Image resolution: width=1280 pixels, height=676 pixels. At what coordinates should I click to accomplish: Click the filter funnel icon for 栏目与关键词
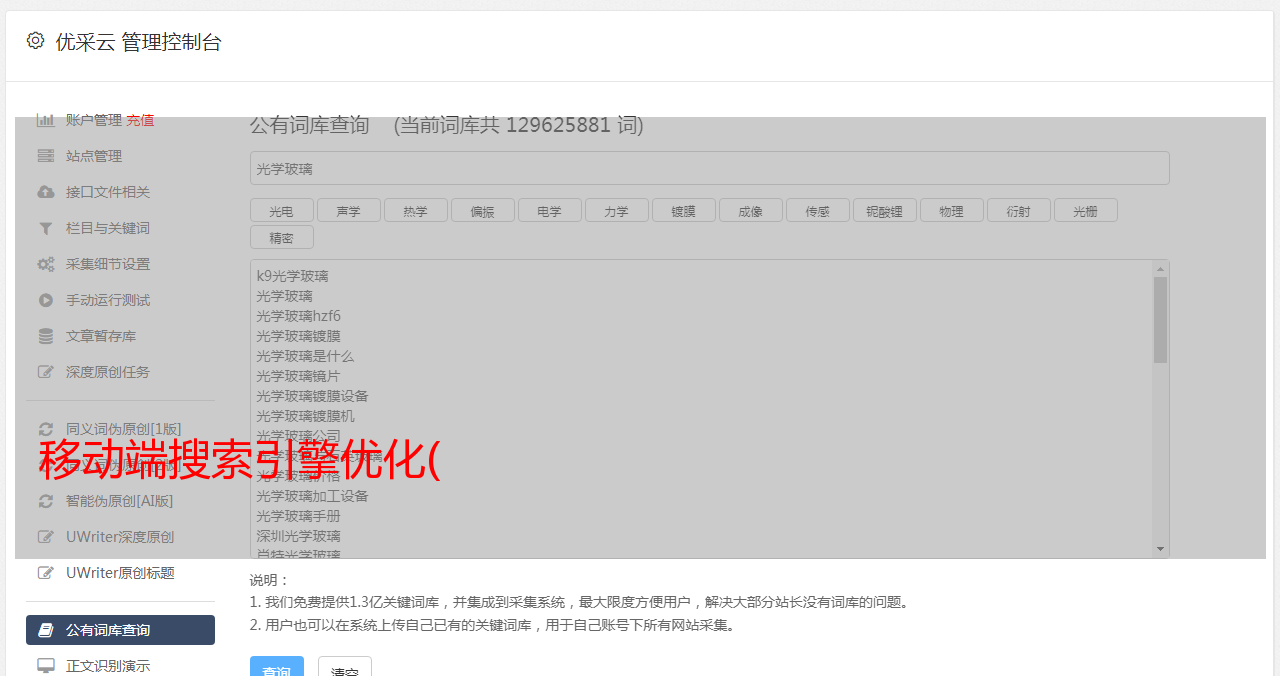46,228
